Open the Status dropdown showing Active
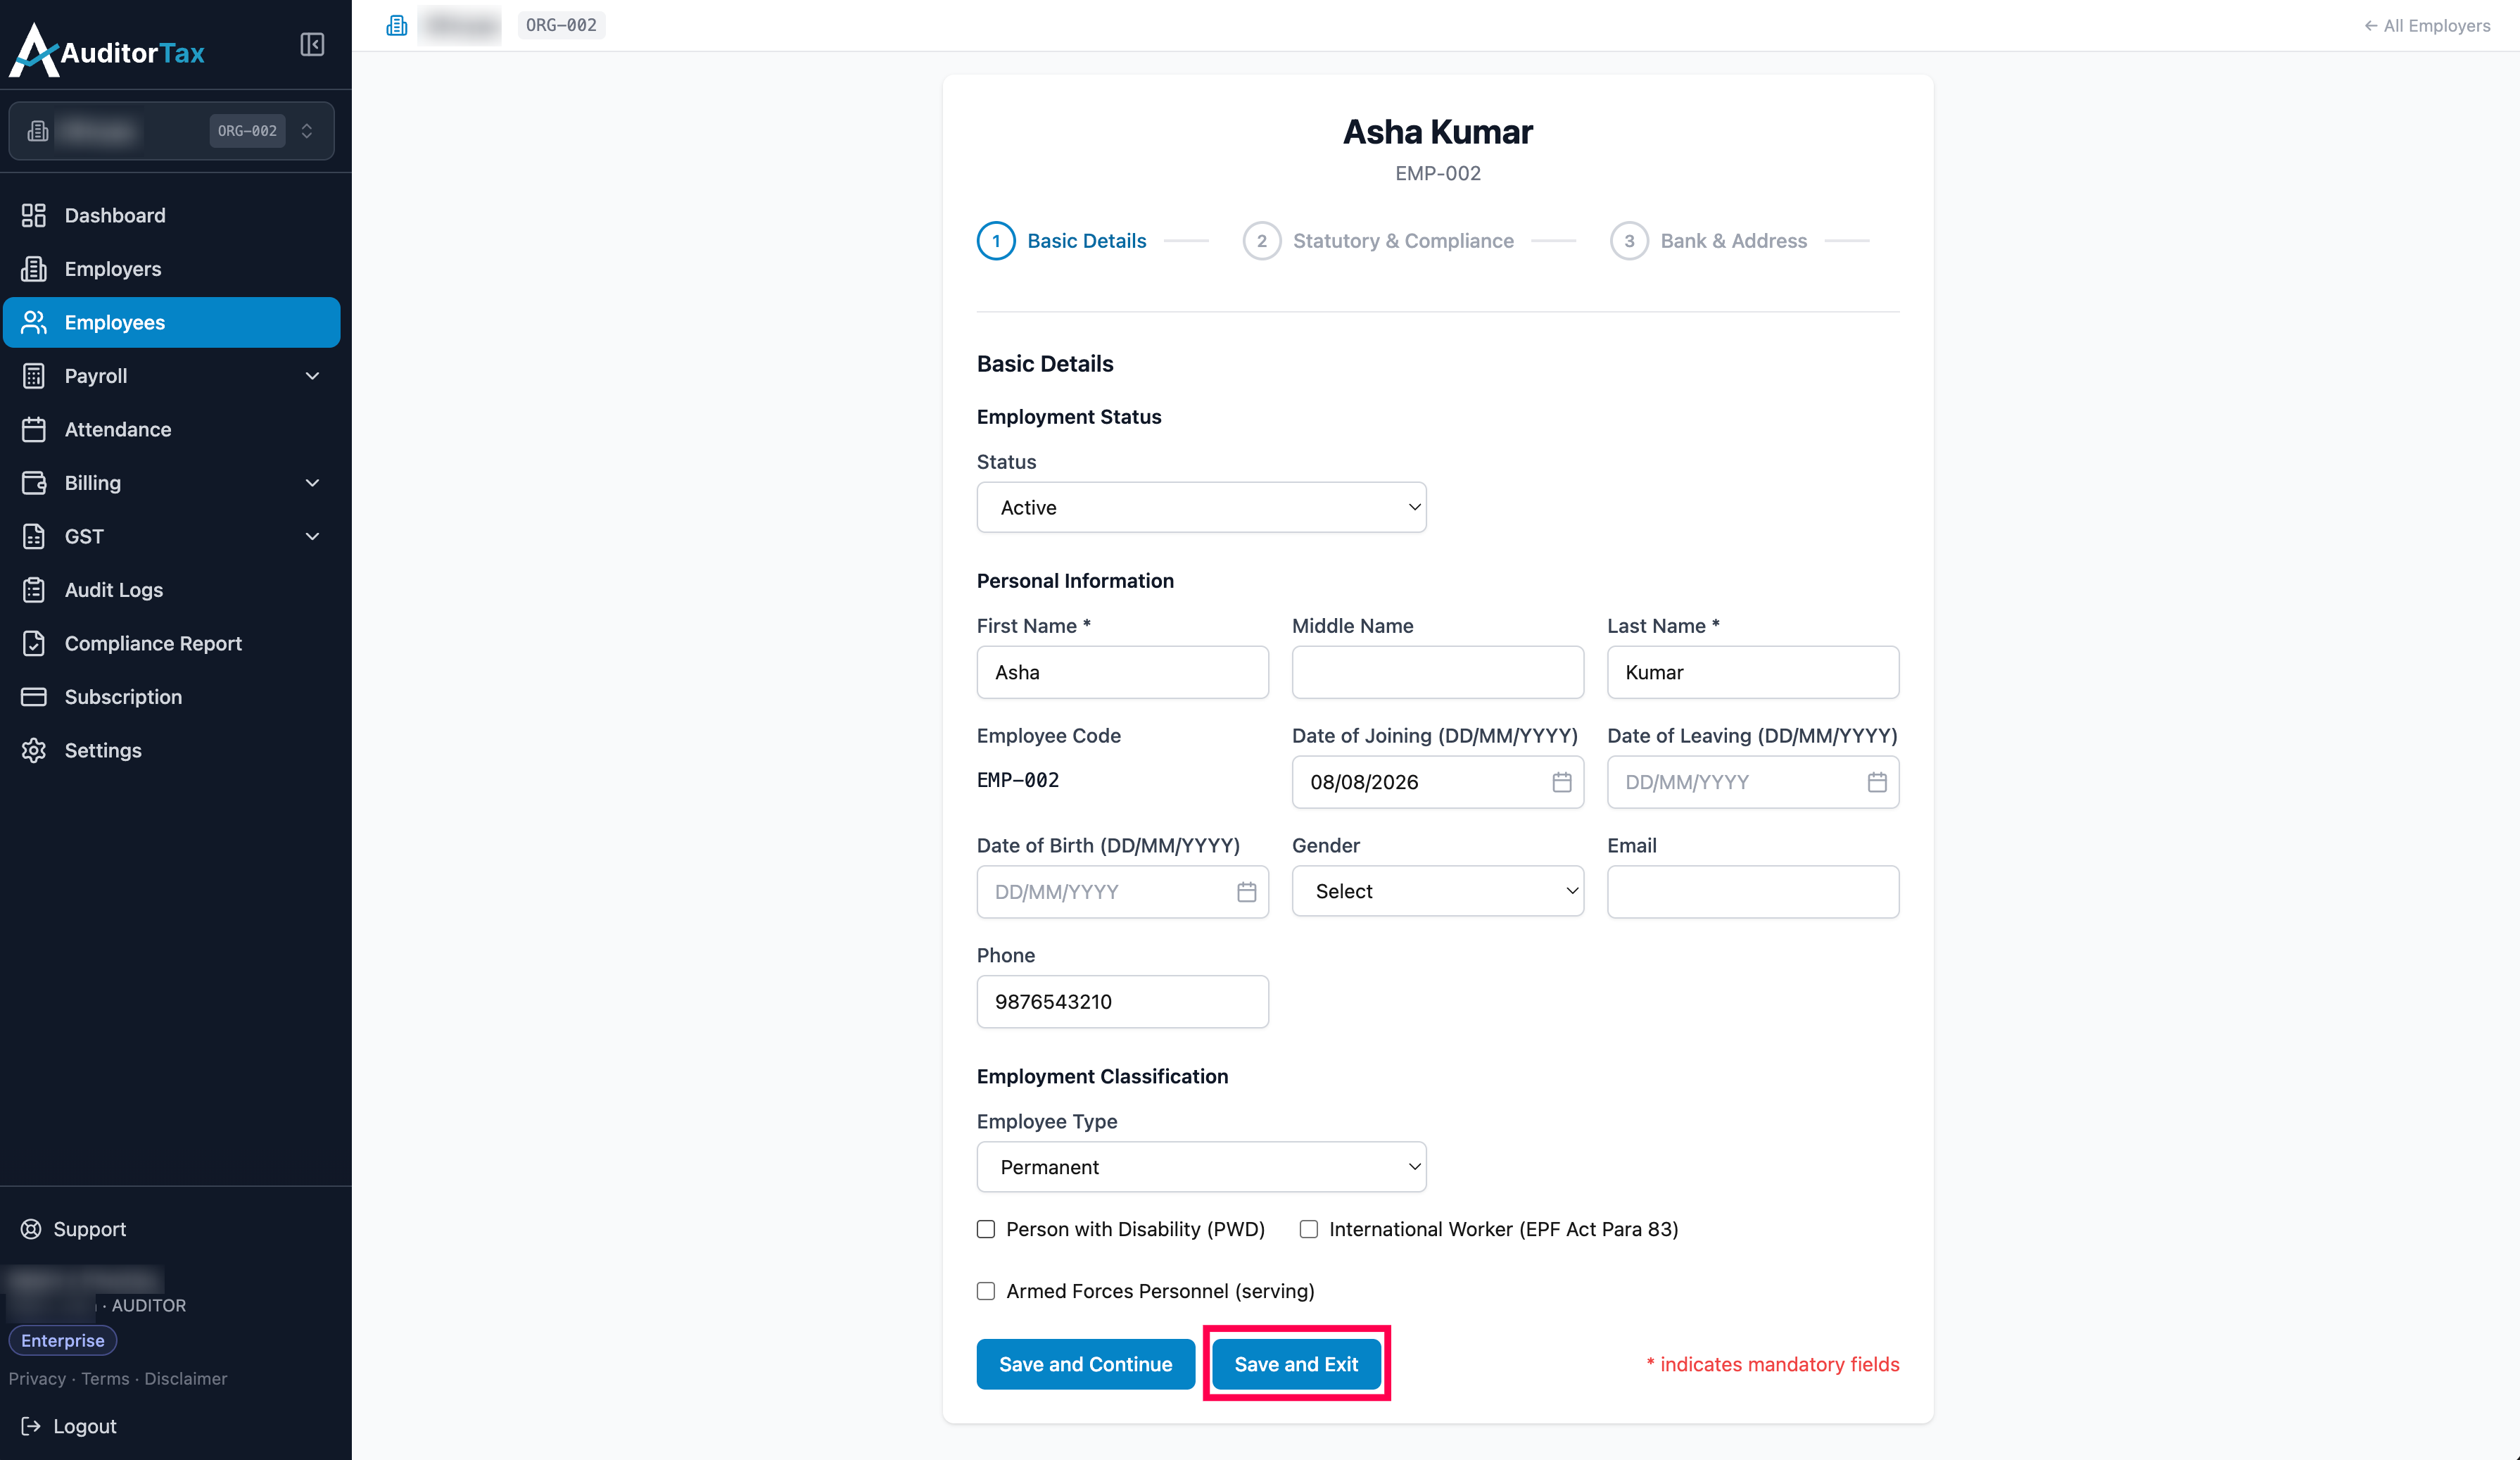Viewport: 2520px width, 1460px height. 1201,507
